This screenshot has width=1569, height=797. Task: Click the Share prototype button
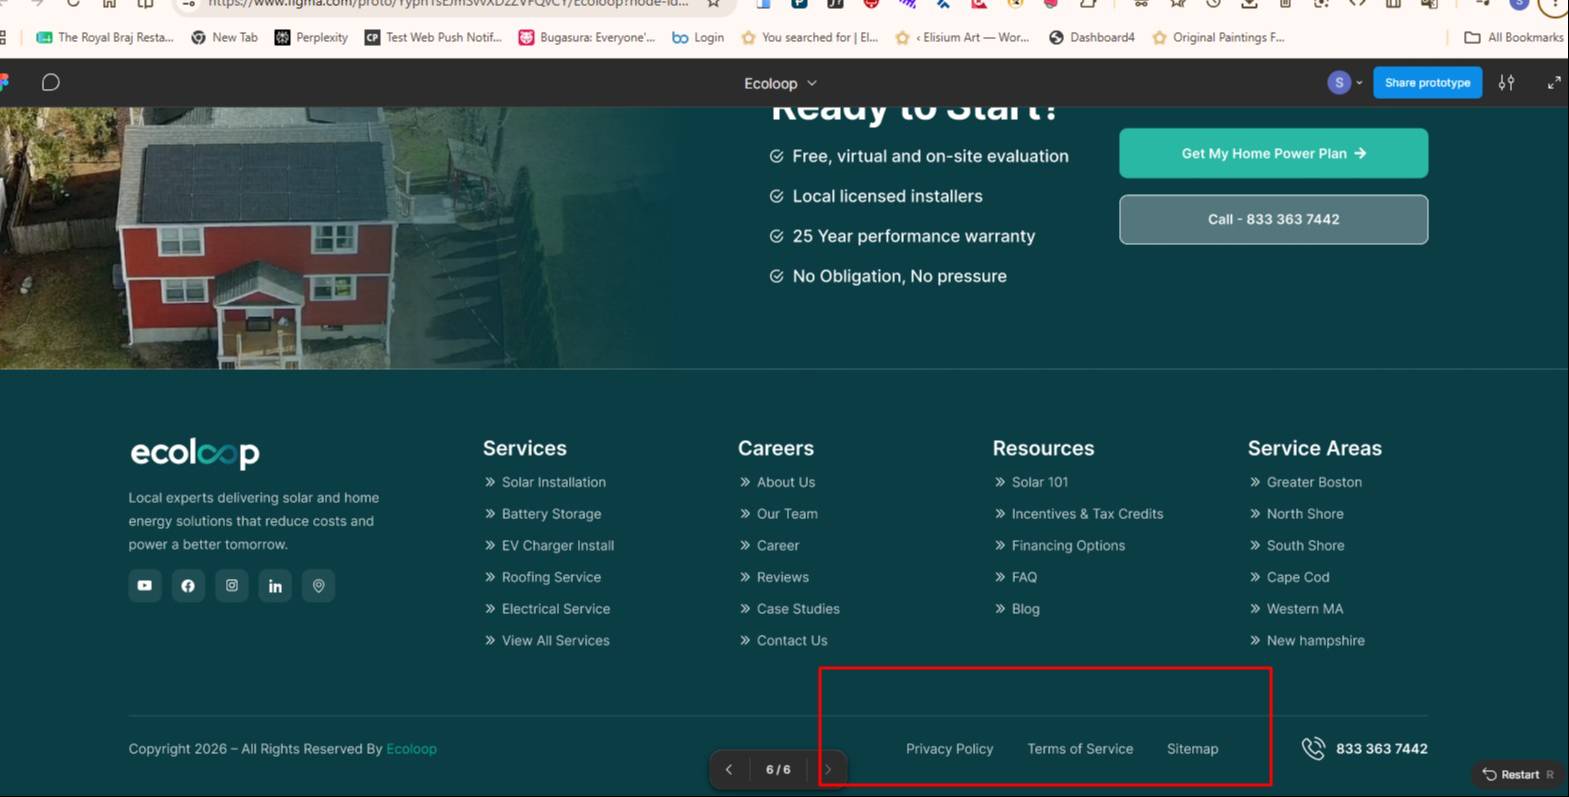coord(1427,83)
